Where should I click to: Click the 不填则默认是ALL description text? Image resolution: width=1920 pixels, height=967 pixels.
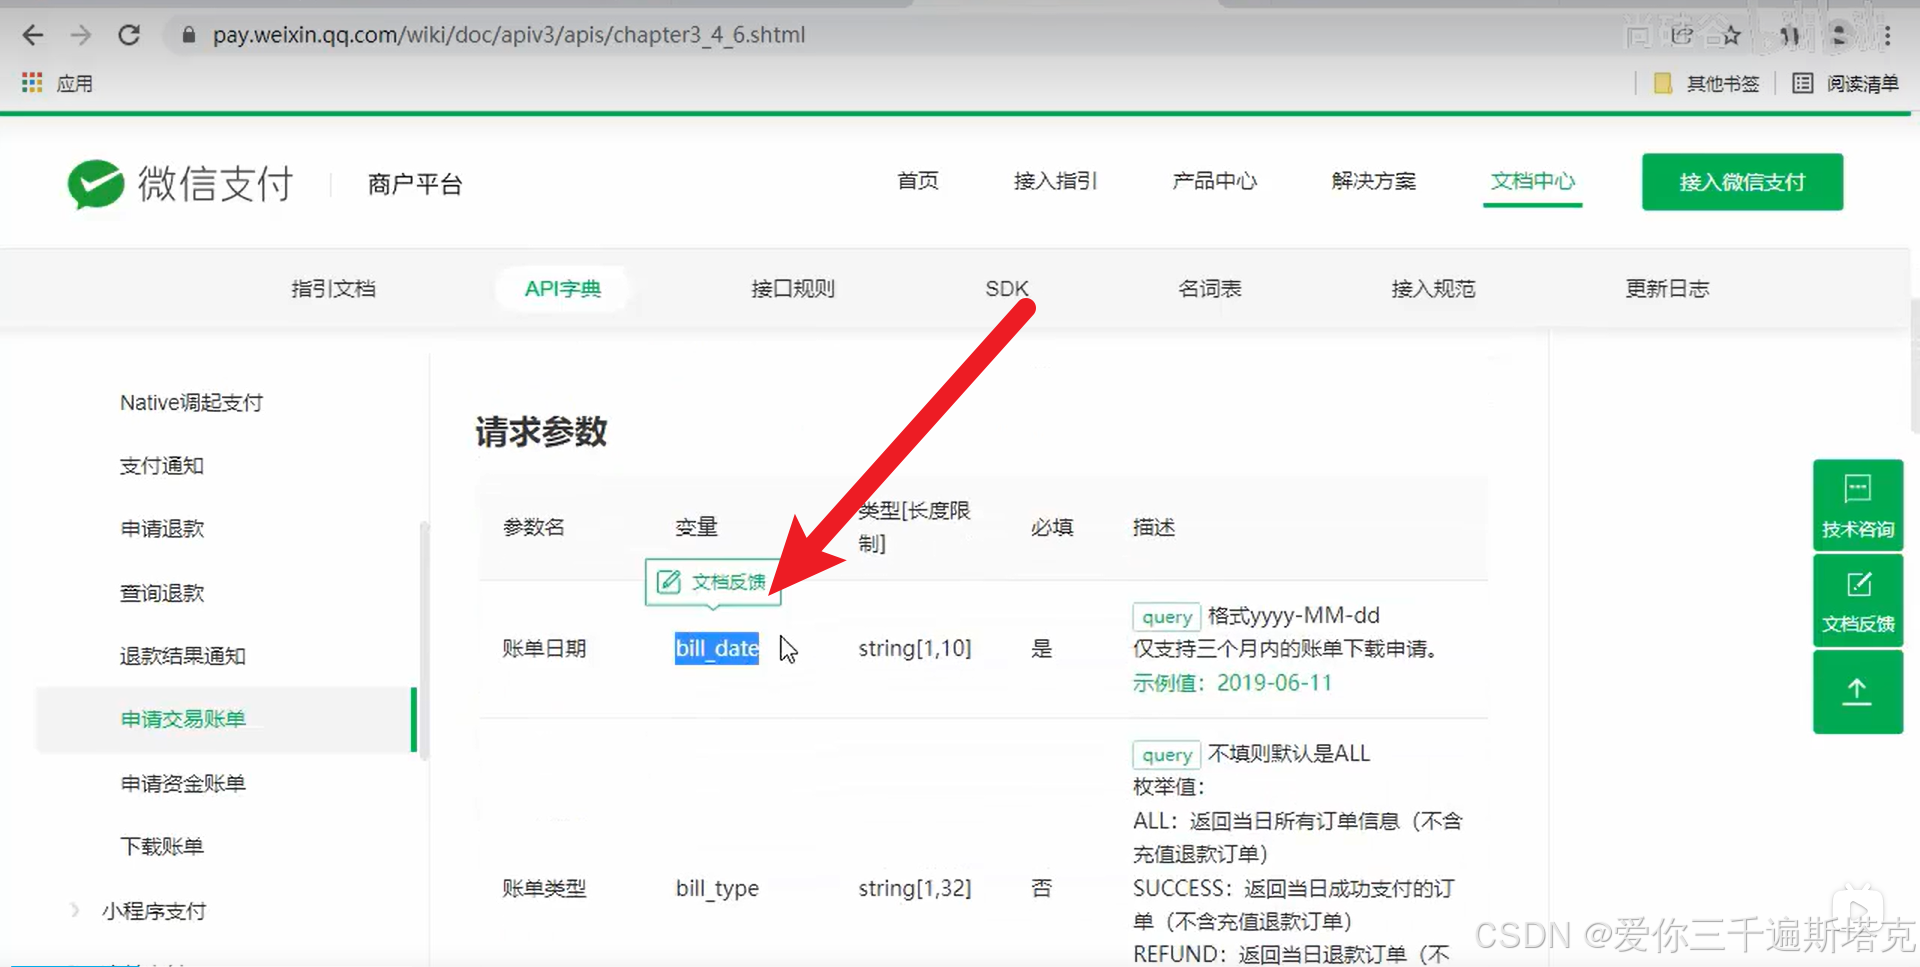click(x=1289, y=754)
